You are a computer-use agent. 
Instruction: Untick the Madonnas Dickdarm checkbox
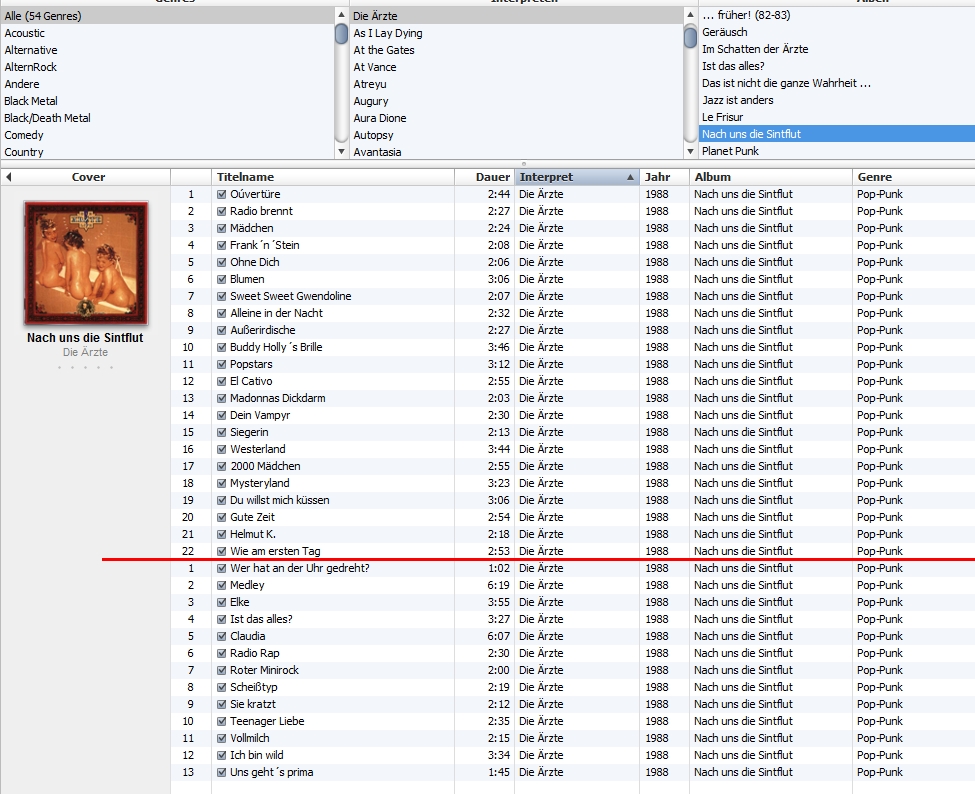(x=221, y=398)
